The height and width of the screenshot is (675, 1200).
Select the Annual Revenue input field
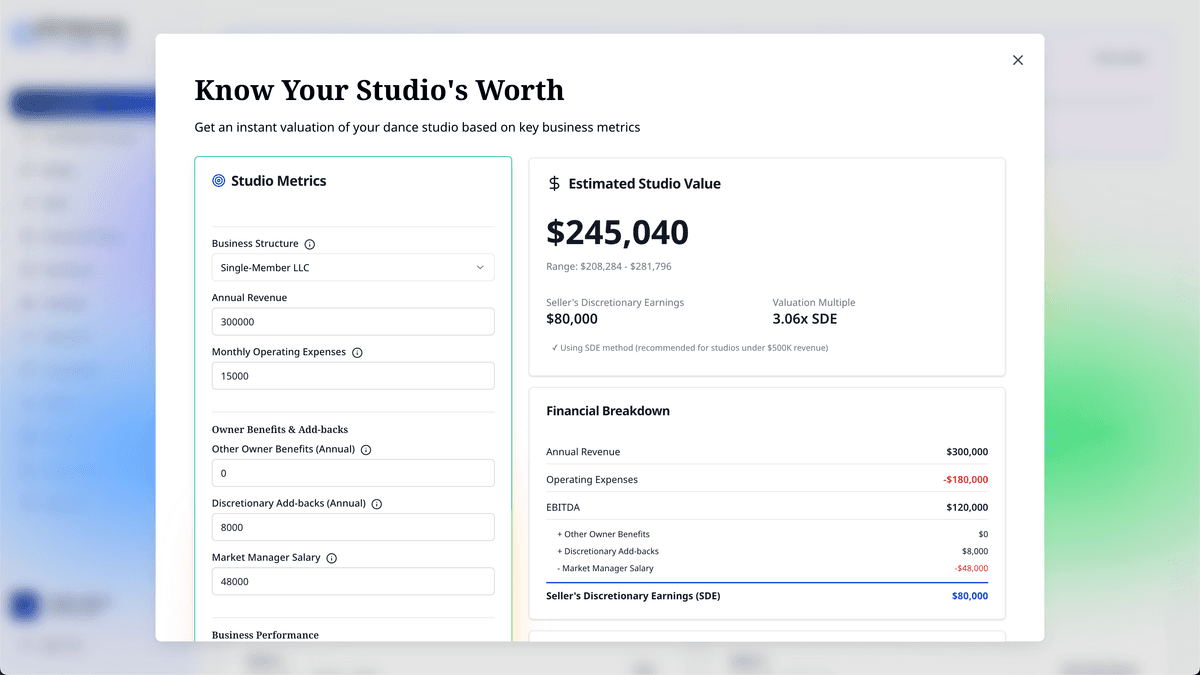(352, 321)
